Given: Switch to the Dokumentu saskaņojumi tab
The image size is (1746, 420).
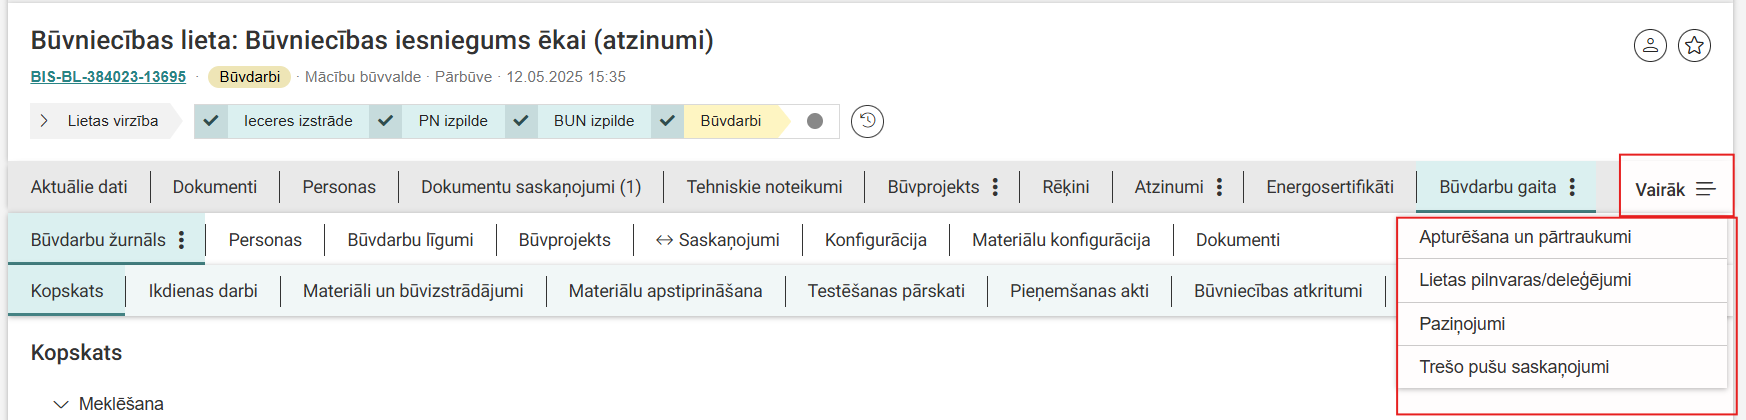Looking at the screenshot, I should click(530, 187).
